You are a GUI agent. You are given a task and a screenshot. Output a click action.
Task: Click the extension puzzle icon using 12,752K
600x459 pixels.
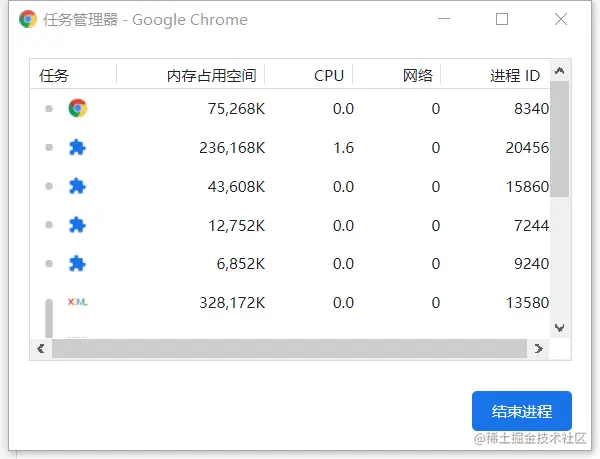[x=77, y=225]
